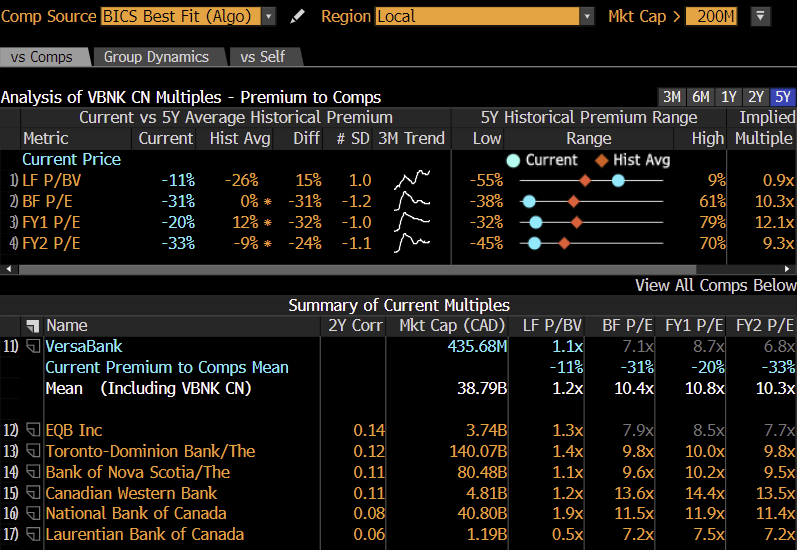The width and height of the screenshot is (797, 550).
Task: Click the Hist Avg diamond on LF P/BV range
Action: [x=586, y=180]
